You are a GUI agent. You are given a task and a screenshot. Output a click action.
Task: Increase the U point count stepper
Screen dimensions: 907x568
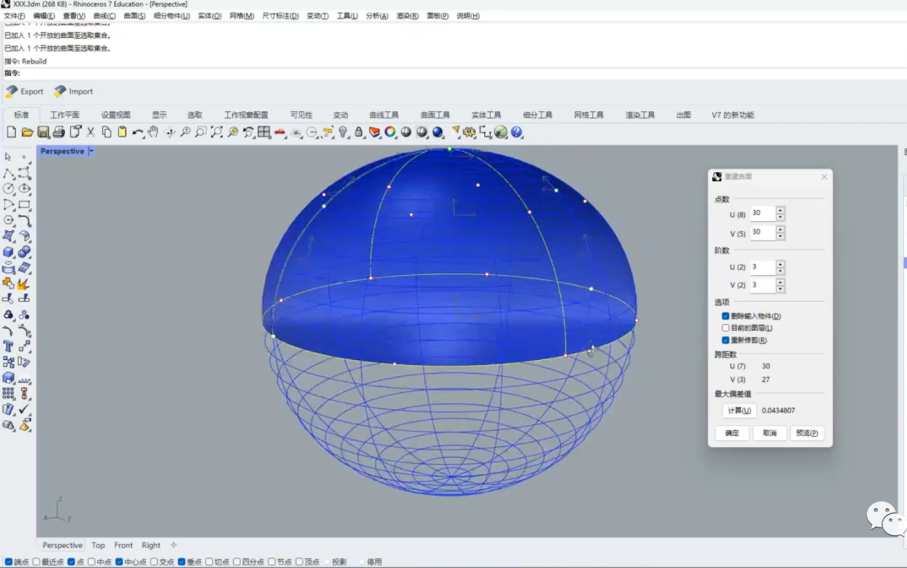pos(781,210)
